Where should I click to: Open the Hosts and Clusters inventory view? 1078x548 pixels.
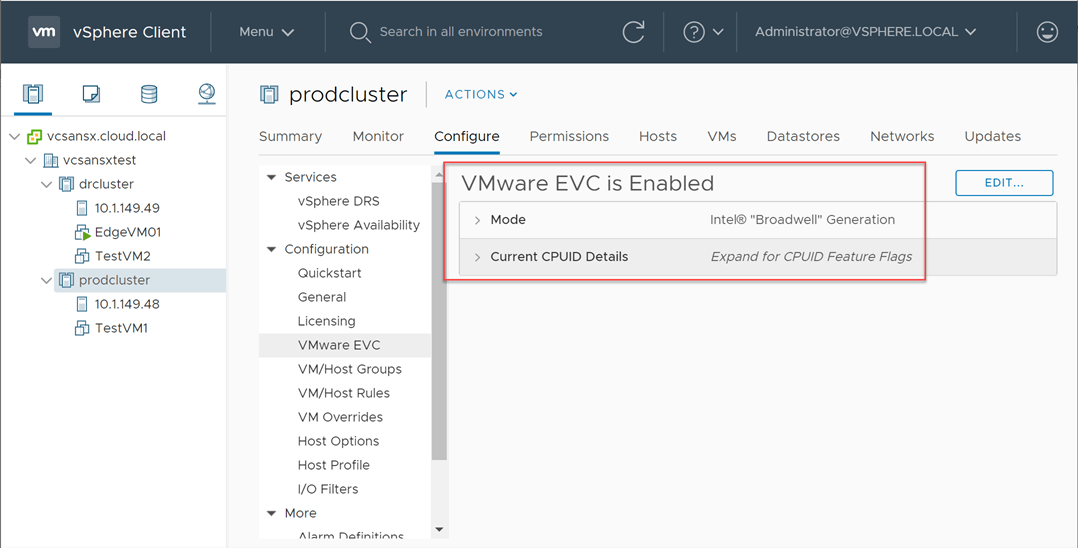click(33, 94)
